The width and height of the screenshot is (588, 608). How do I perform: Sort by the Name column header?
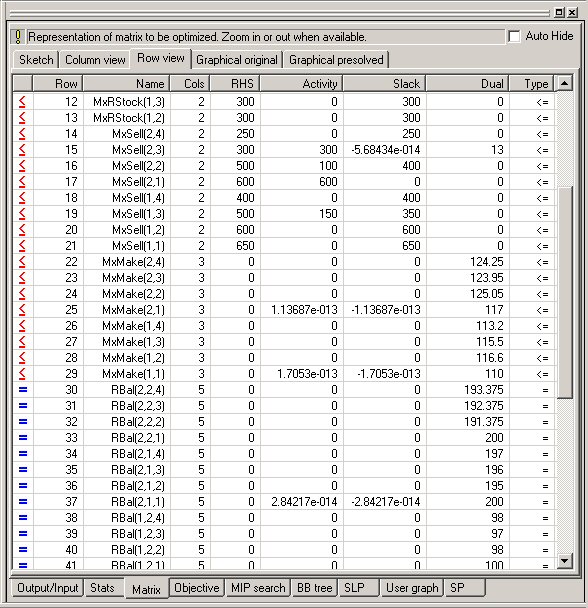click(x=127, y=83)
